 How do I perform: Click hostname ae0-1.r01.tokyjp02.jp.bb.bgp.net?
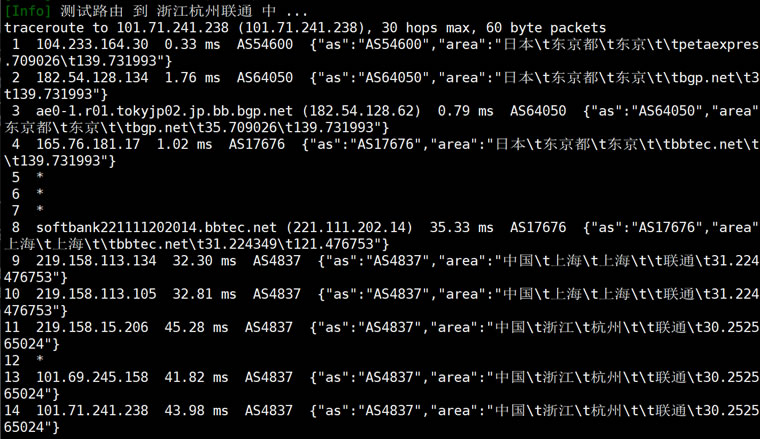(164, 111)
